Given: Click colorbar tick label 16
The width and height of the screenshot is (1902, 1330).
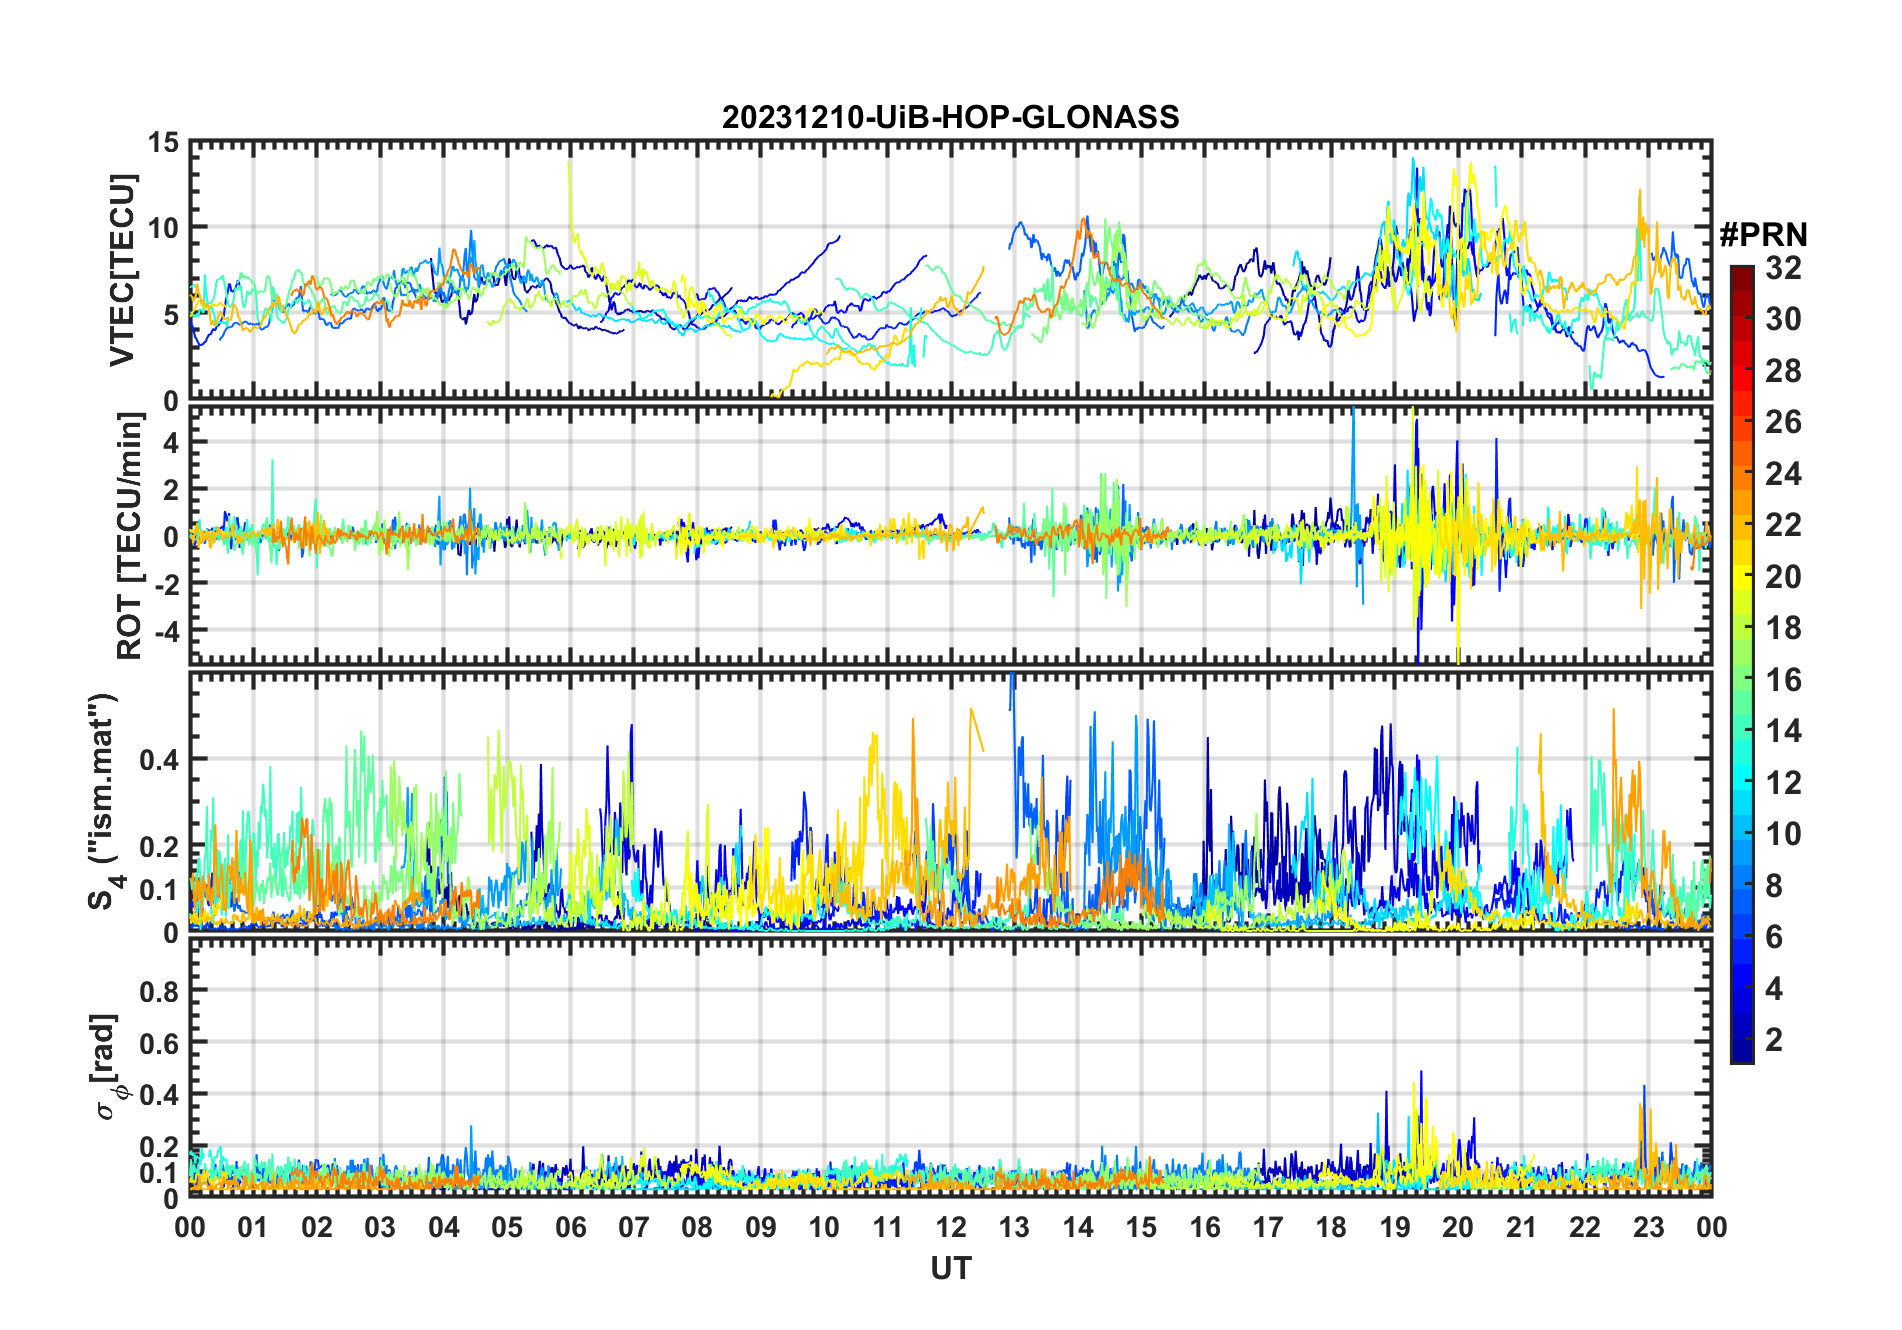Looking at the screenshot, I should [x=1783, y=680].
